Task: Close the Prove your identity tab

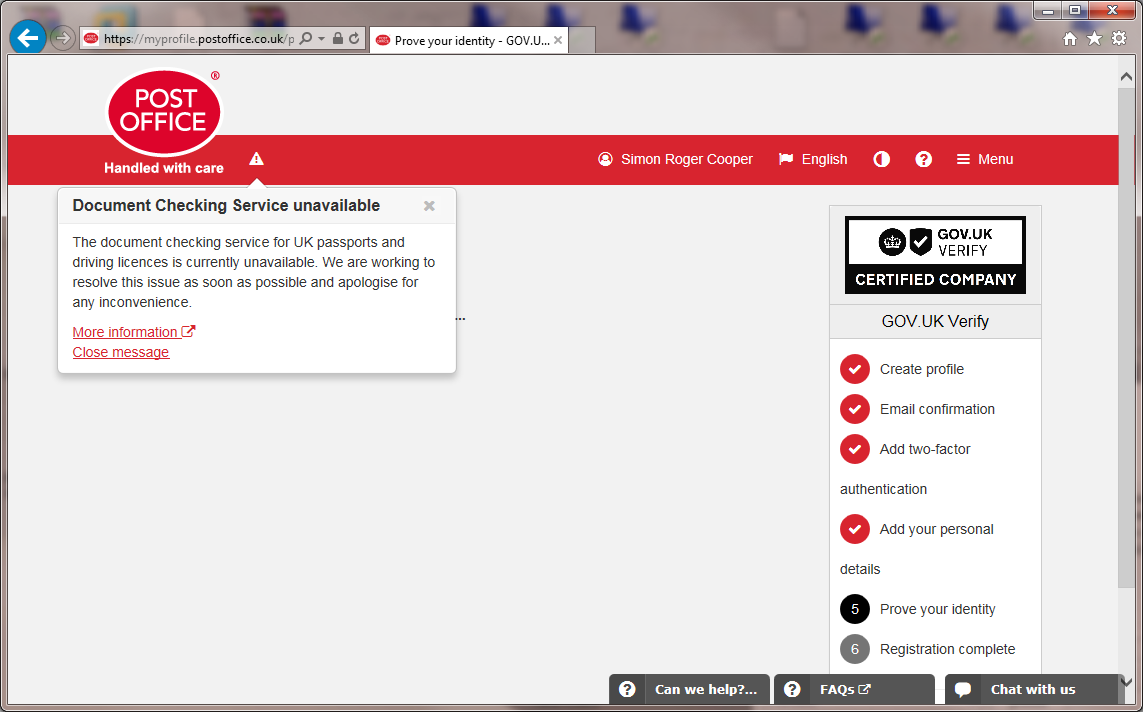Action: click(x=558, y=40)
